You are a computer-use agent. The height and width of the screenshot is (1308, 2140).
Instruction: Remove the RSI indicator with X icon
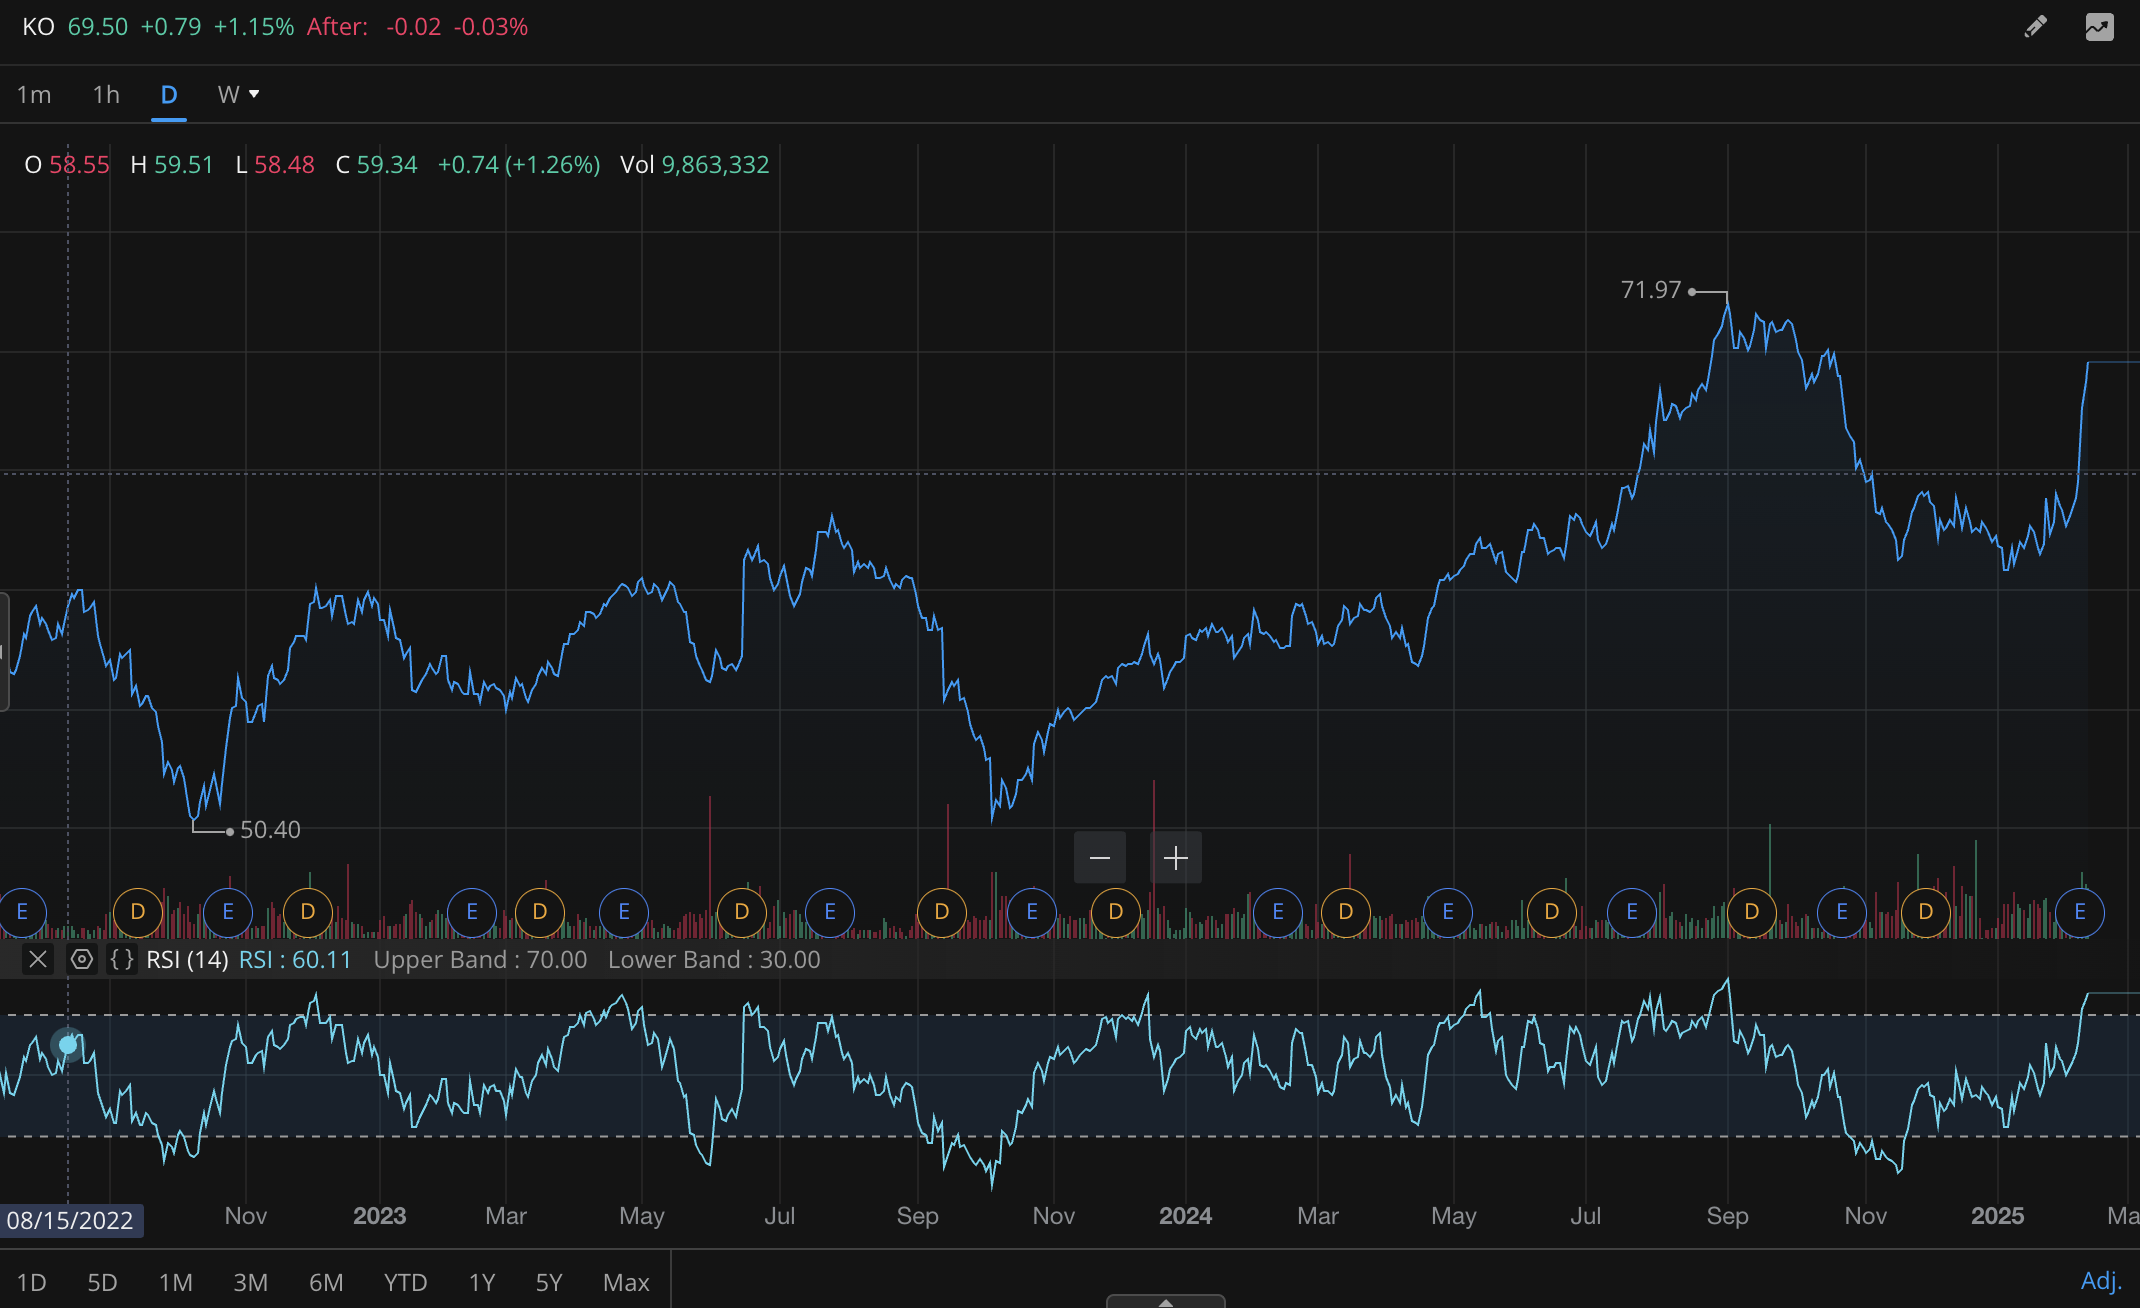[x=38, y=960]
